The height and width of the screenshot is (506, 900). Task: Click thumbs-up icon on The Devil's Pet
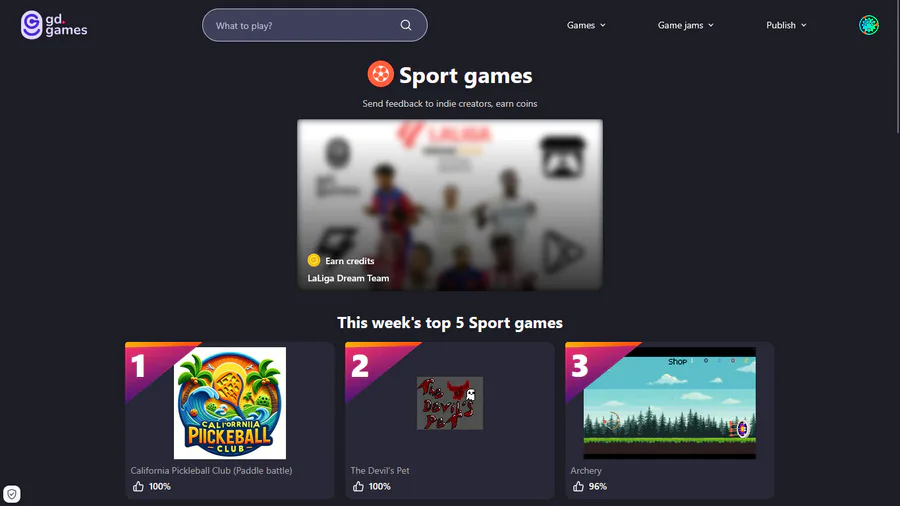[358, 486]
